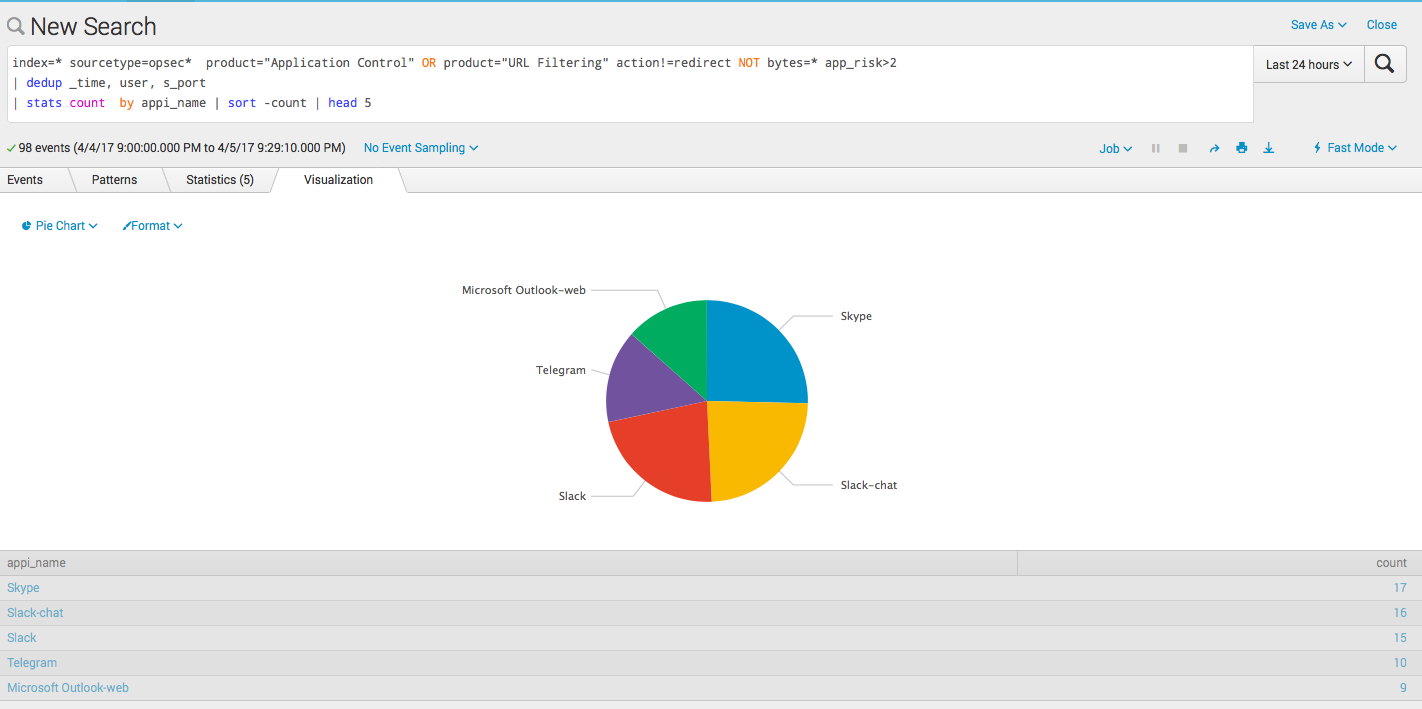1422x709 pixels.
Task: Switch to the Patterns tab
Action: (115, 180)
